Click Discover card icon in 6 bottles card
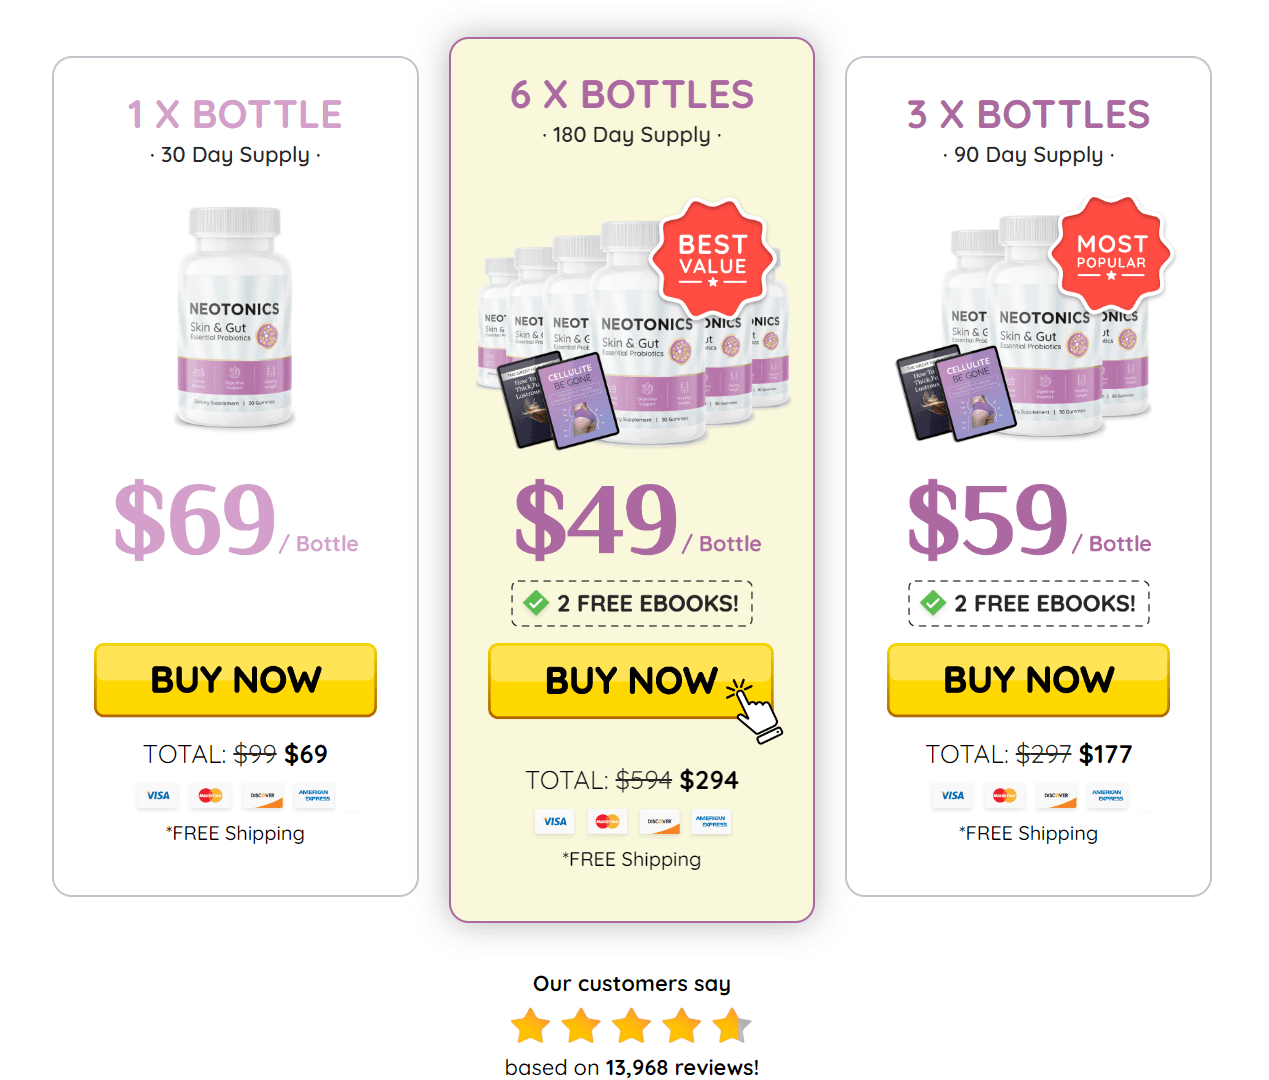The width and height of the screenshot is (1269, 1080). coord(660,822)
